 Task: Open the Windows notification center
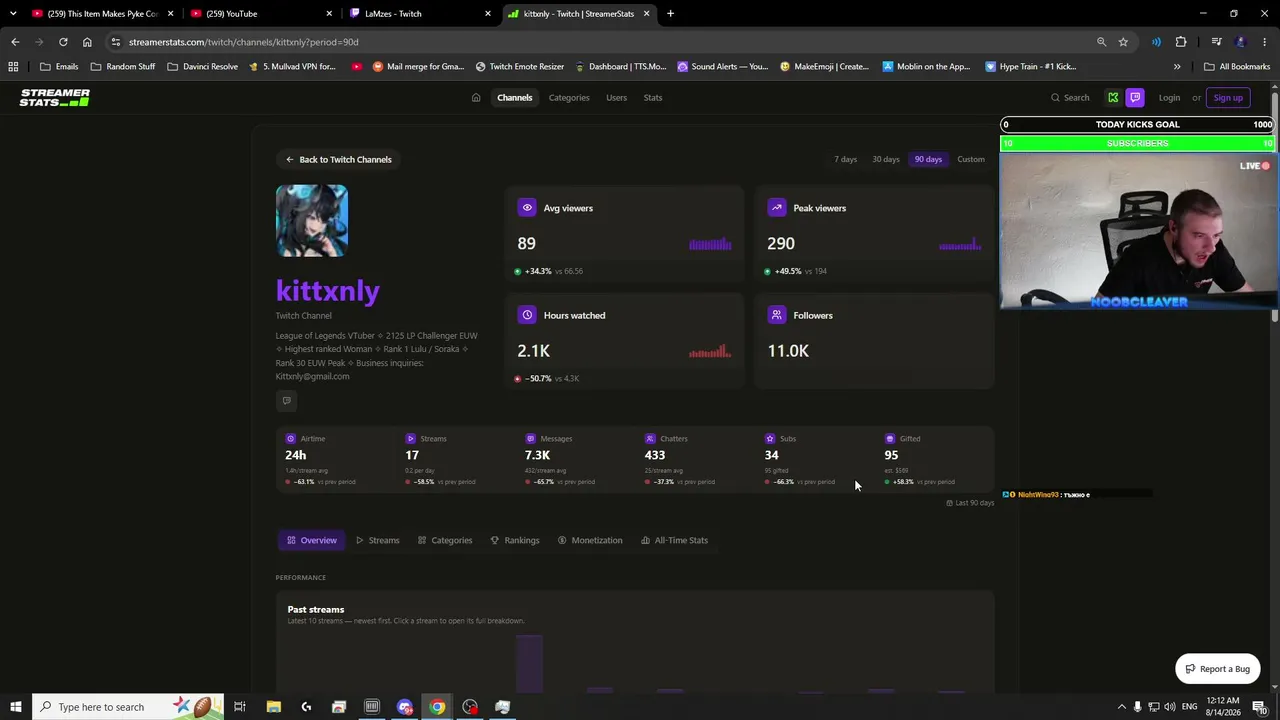pyautogui.click(x=1259, y=707)
